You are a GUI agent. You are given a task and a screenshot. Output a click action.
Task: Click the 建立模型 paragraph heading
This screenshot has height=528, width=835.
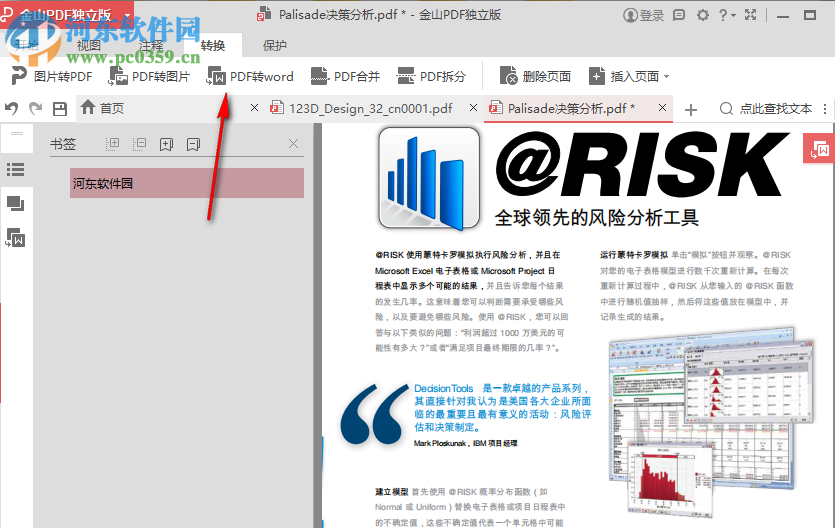391,492
